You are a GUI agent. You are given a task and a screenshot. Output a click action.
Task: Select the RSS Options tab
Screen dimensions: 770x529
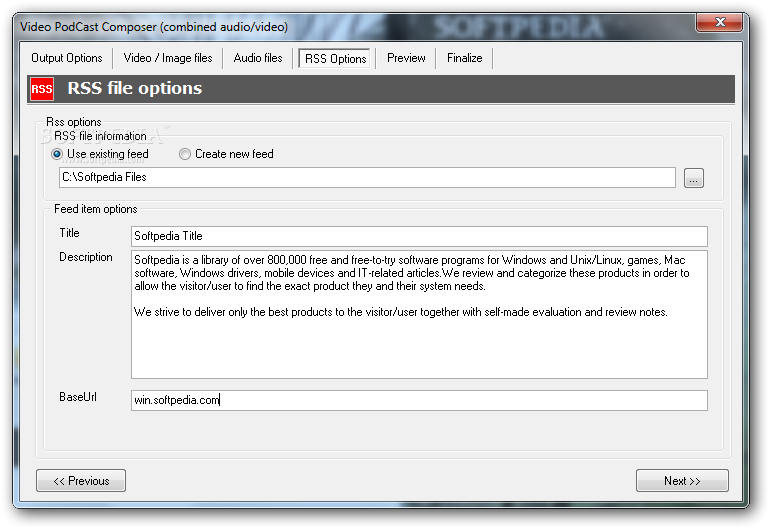coord(335,58)
